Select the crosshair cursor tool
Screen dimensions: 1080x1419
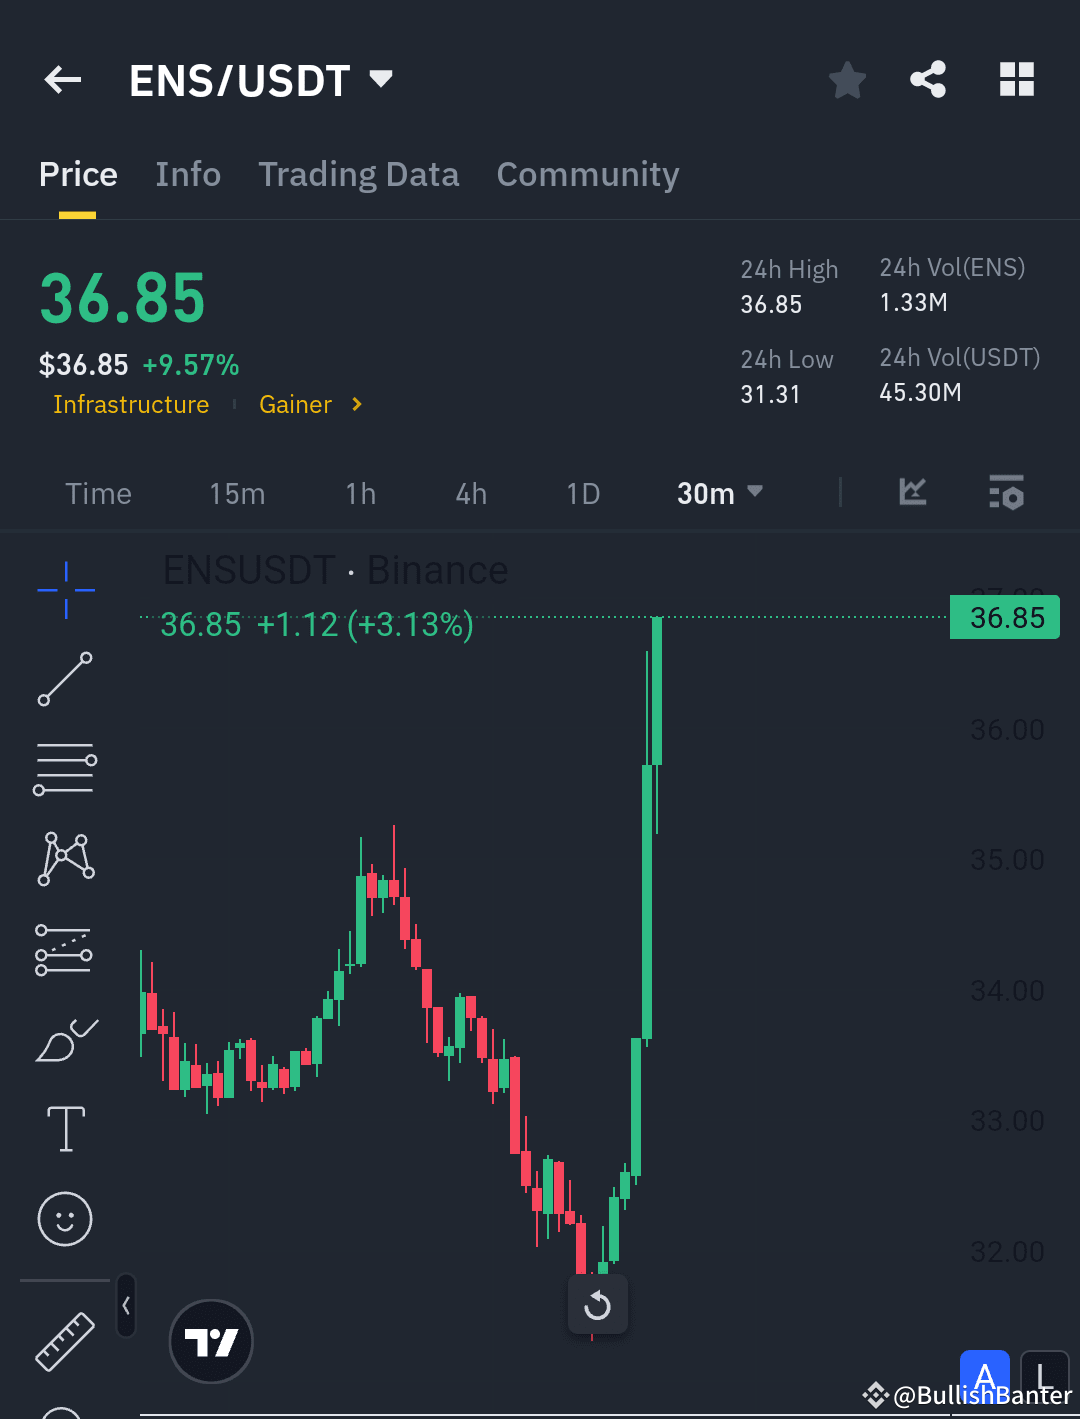coord(64,590)
